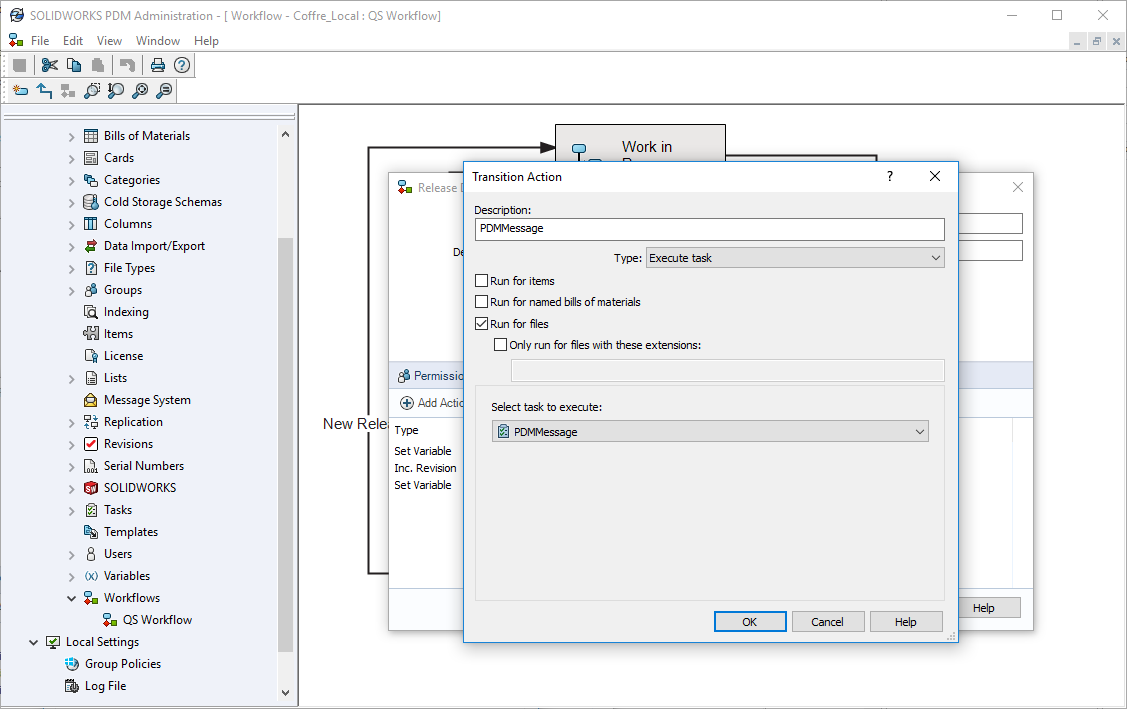Open the Edit menu
Viewport: 1127px width, 709px height.
73,41
